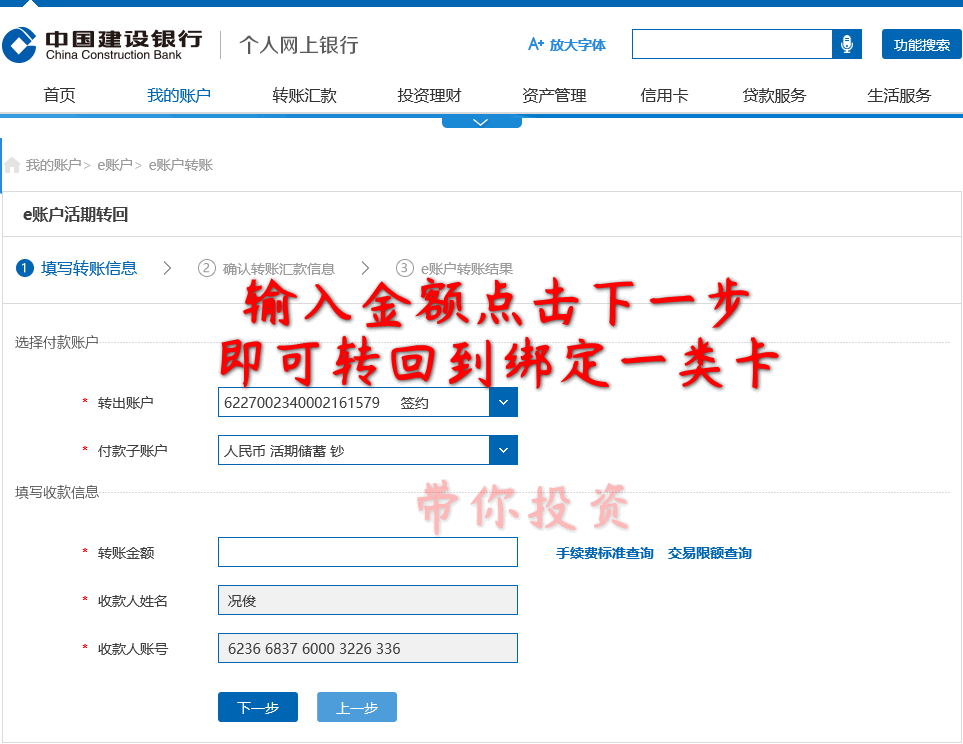Open the 生活服务 menu
This screenshot has height=744, width=963.
tap(899, 95)
